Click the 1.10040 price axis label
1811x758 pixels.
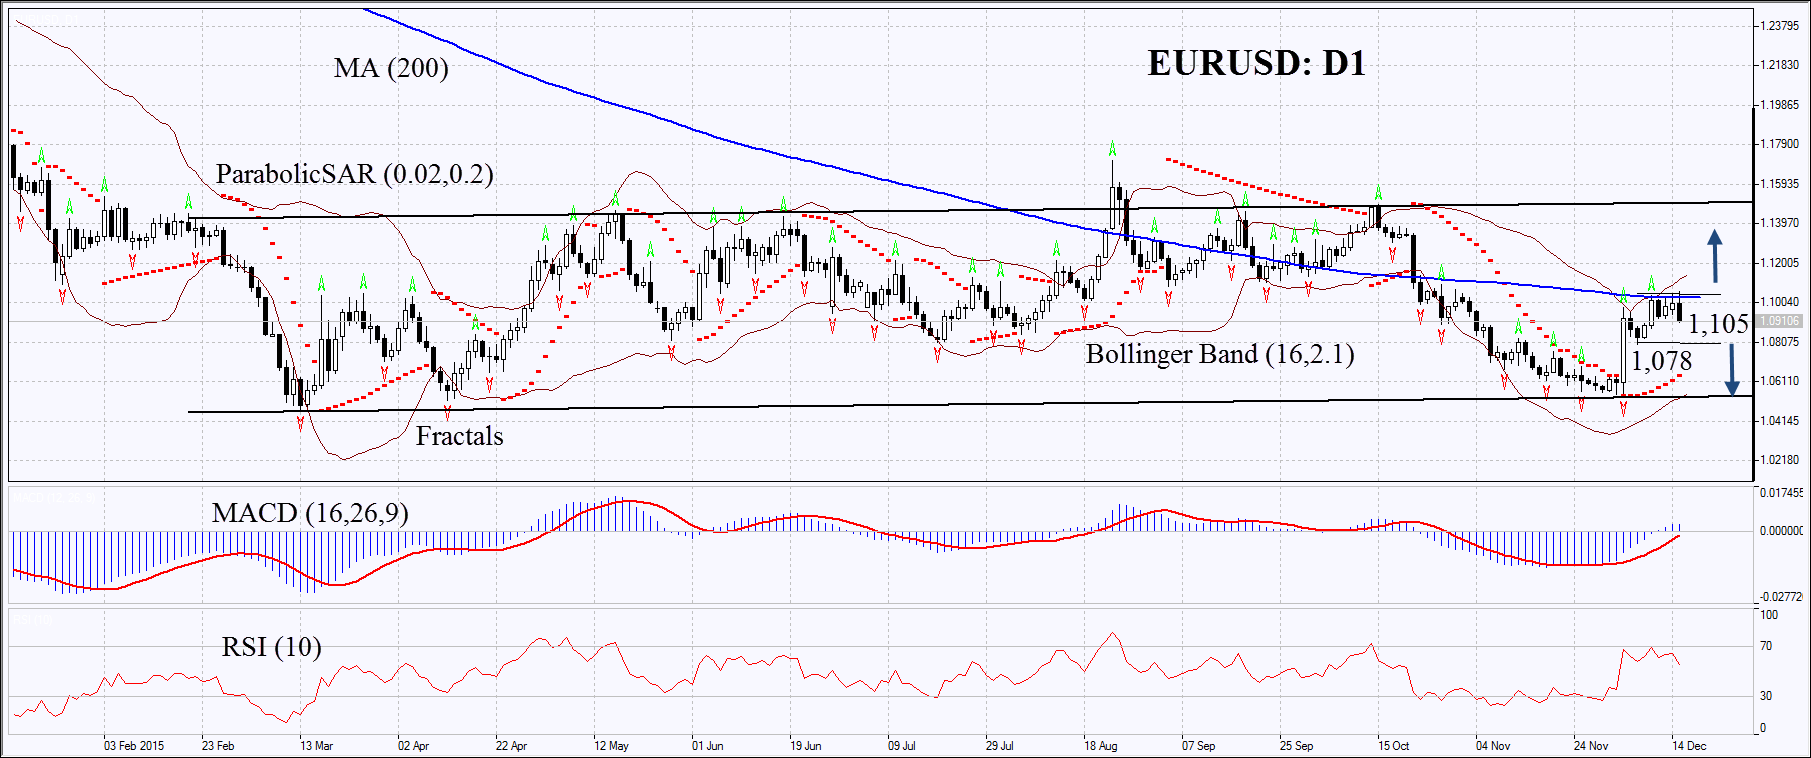coord(1780,302)
